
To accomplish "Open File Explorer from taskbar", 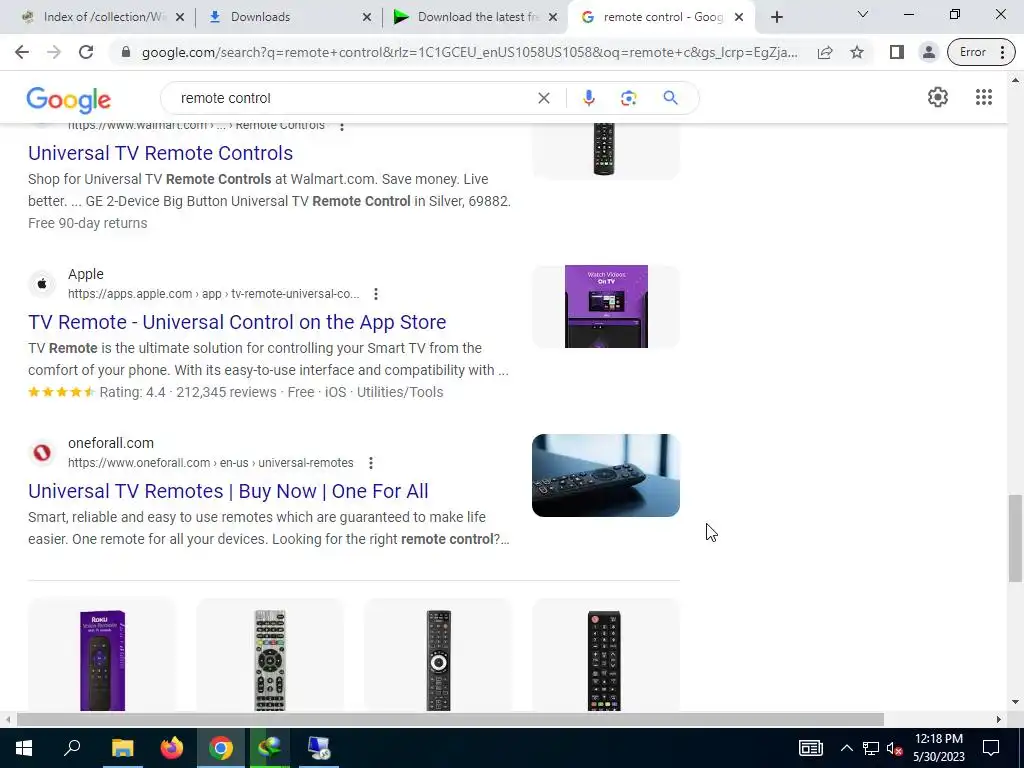I will pos(122,748).
